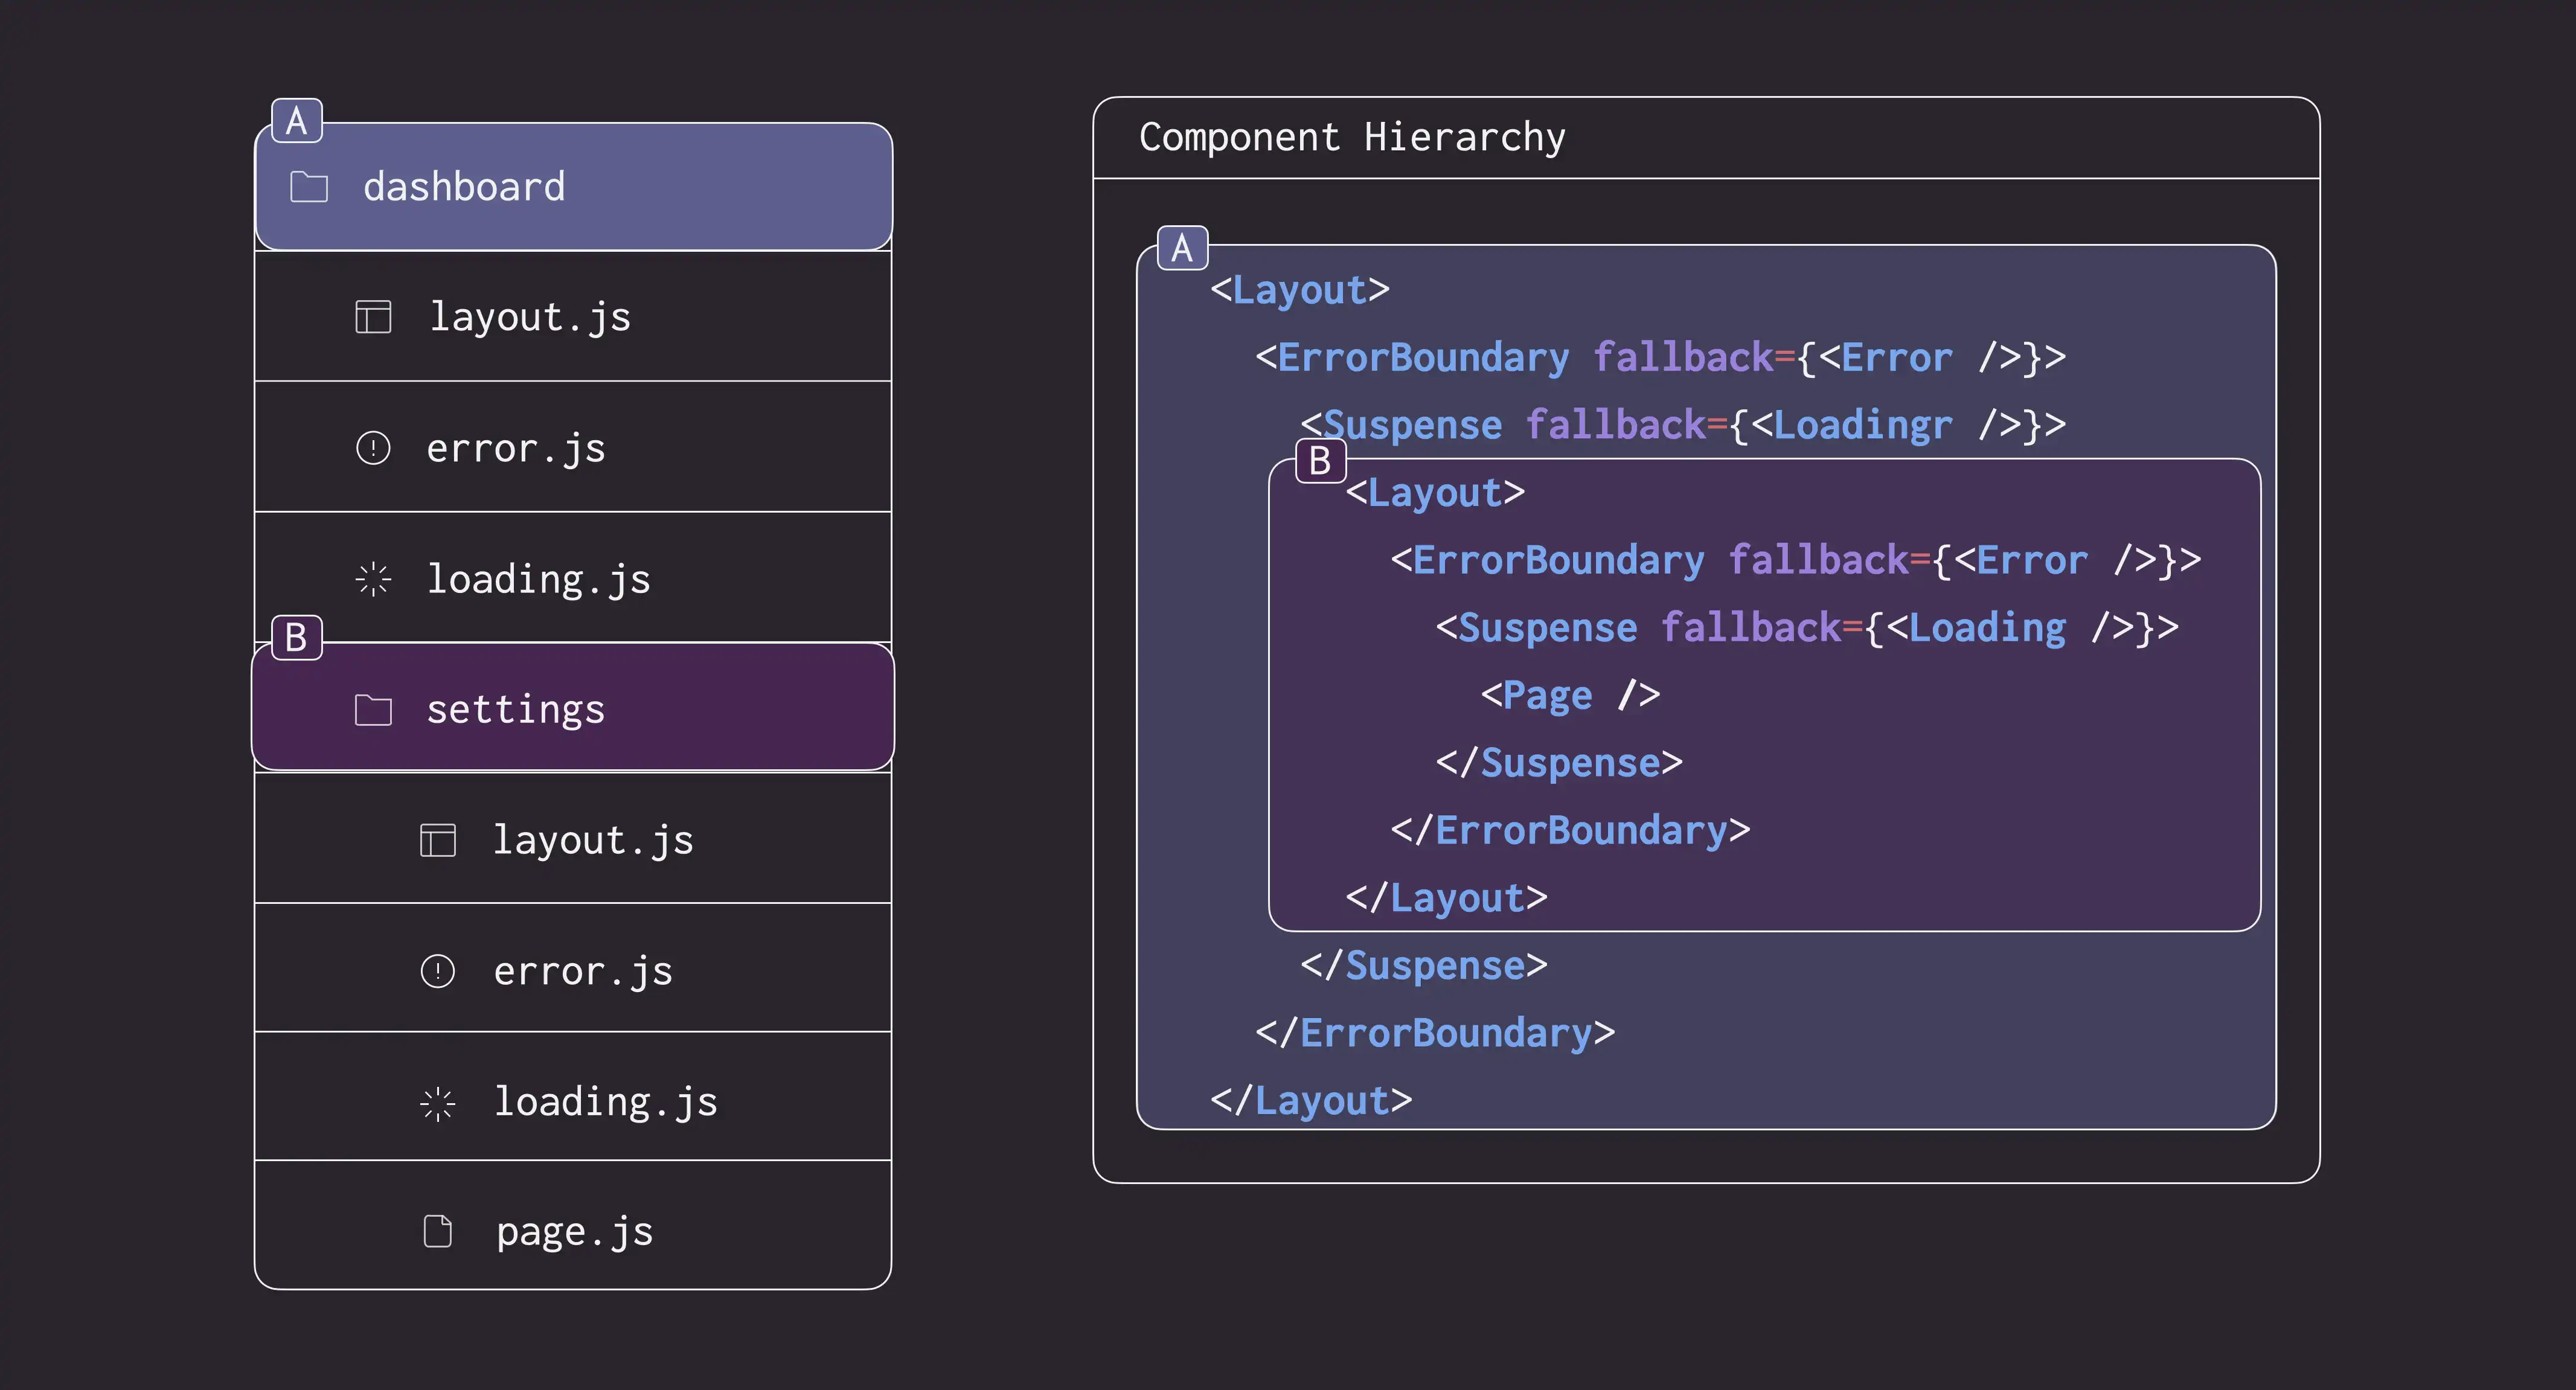This screenshot has width=2576, height=1390.
Task: Click the file icon beside page.js
Action: tap(437, 1232)
